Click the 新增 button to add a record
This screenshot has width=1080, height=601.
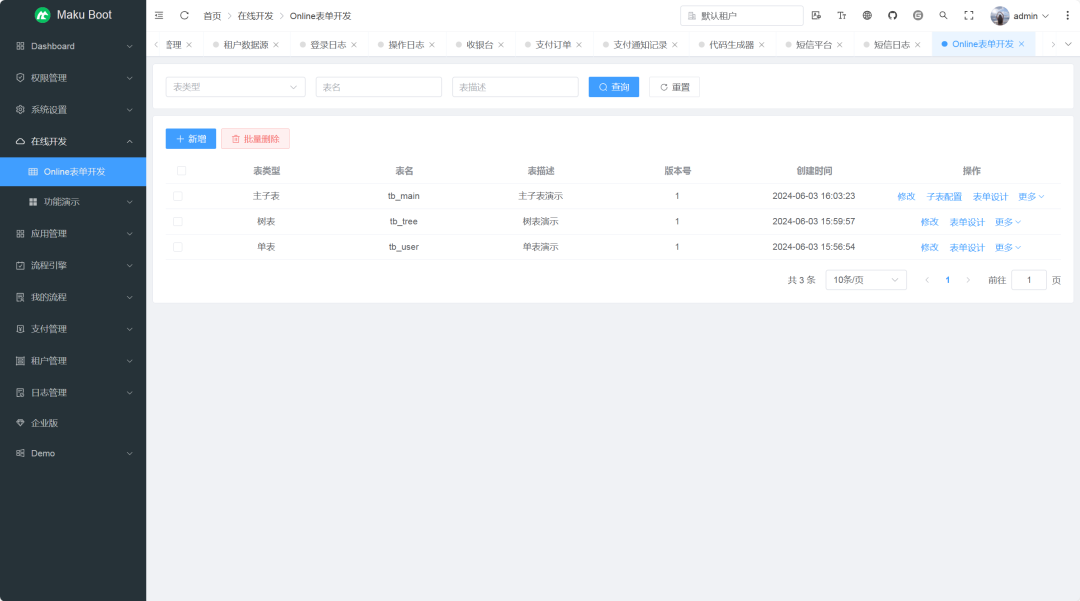pyautogui.click(x=191, y=138)
